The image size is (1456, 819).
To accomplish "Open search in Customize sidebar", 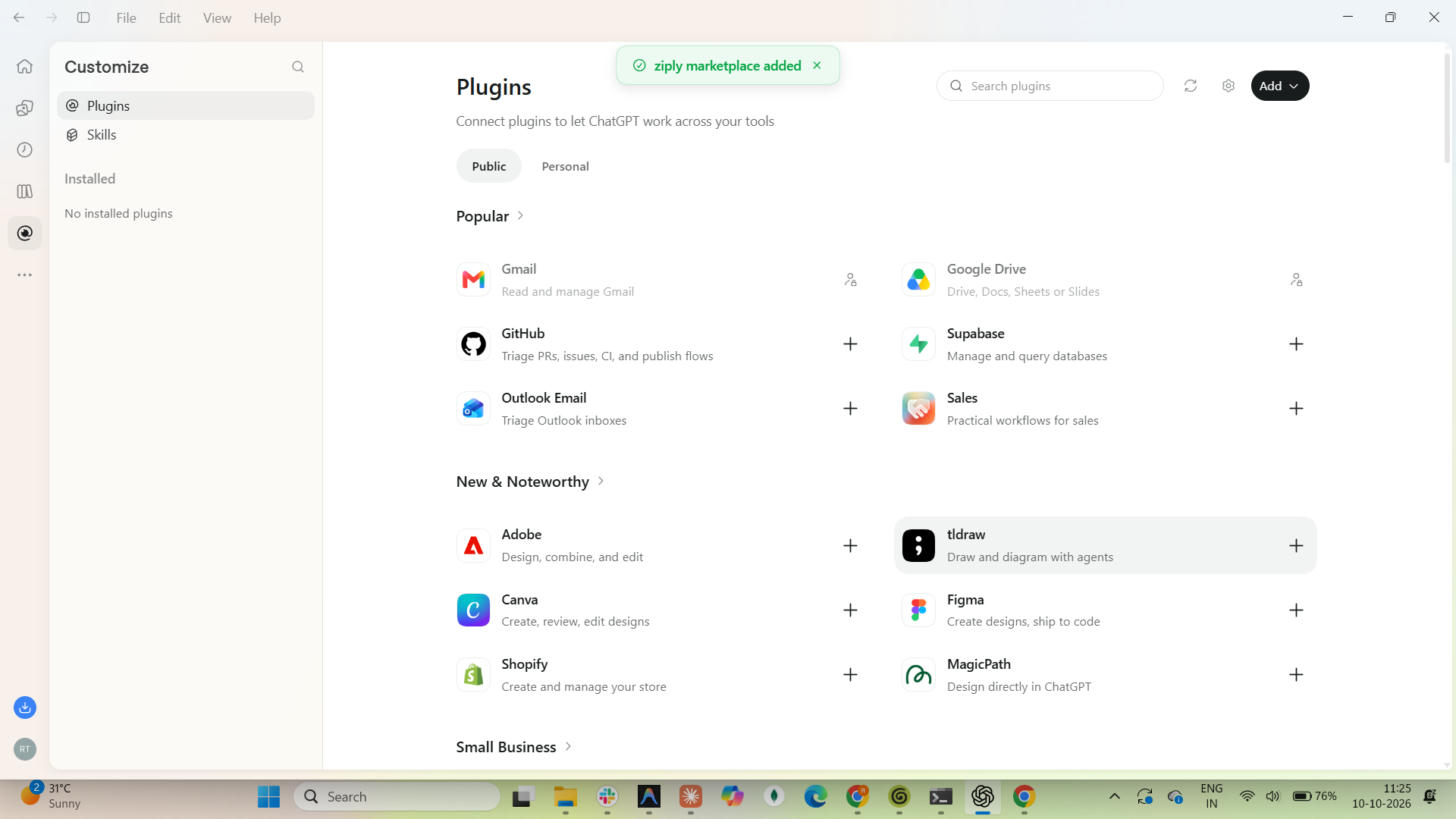I will 298,67.
